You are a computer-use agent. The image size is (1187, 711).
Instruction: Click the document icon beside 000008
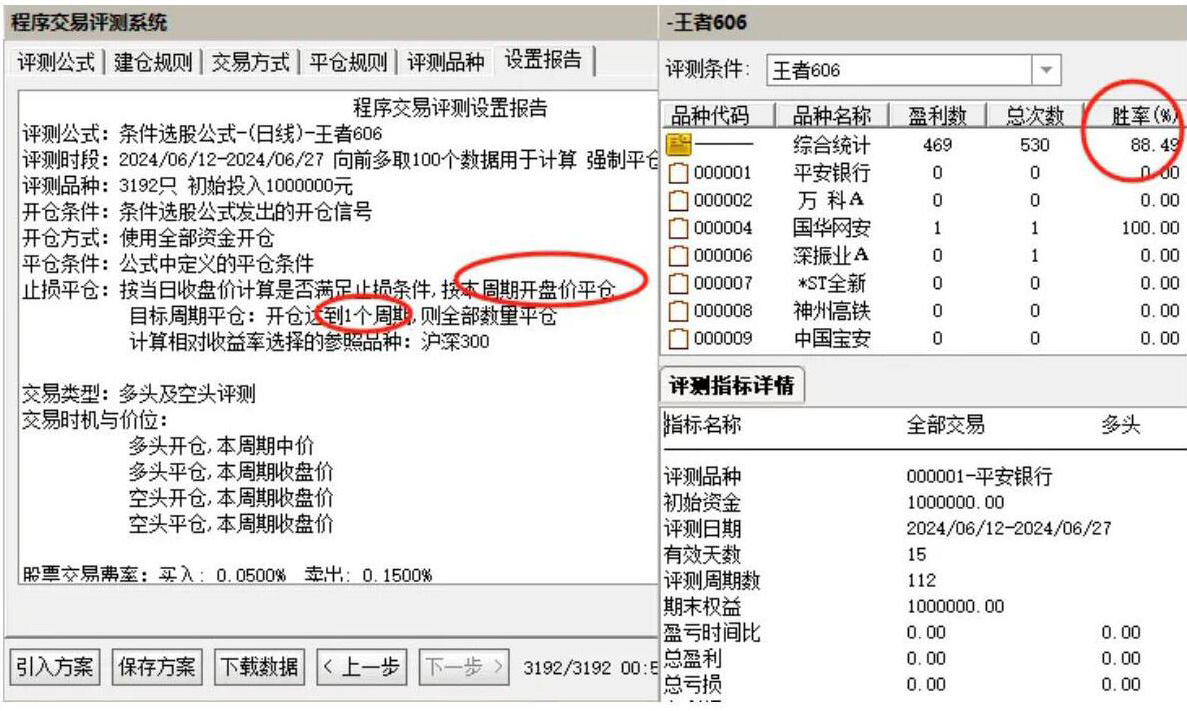679,310
